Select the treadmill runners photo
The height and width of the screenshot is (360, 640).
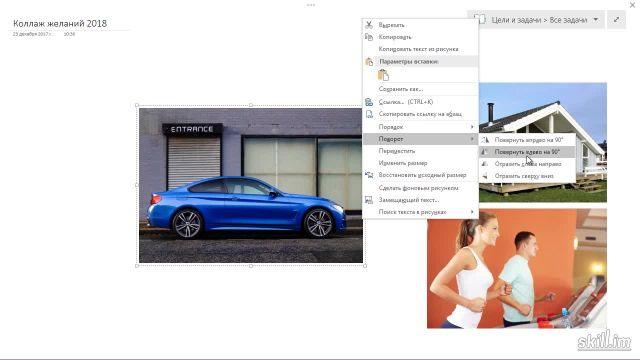[x=517, y=269]
